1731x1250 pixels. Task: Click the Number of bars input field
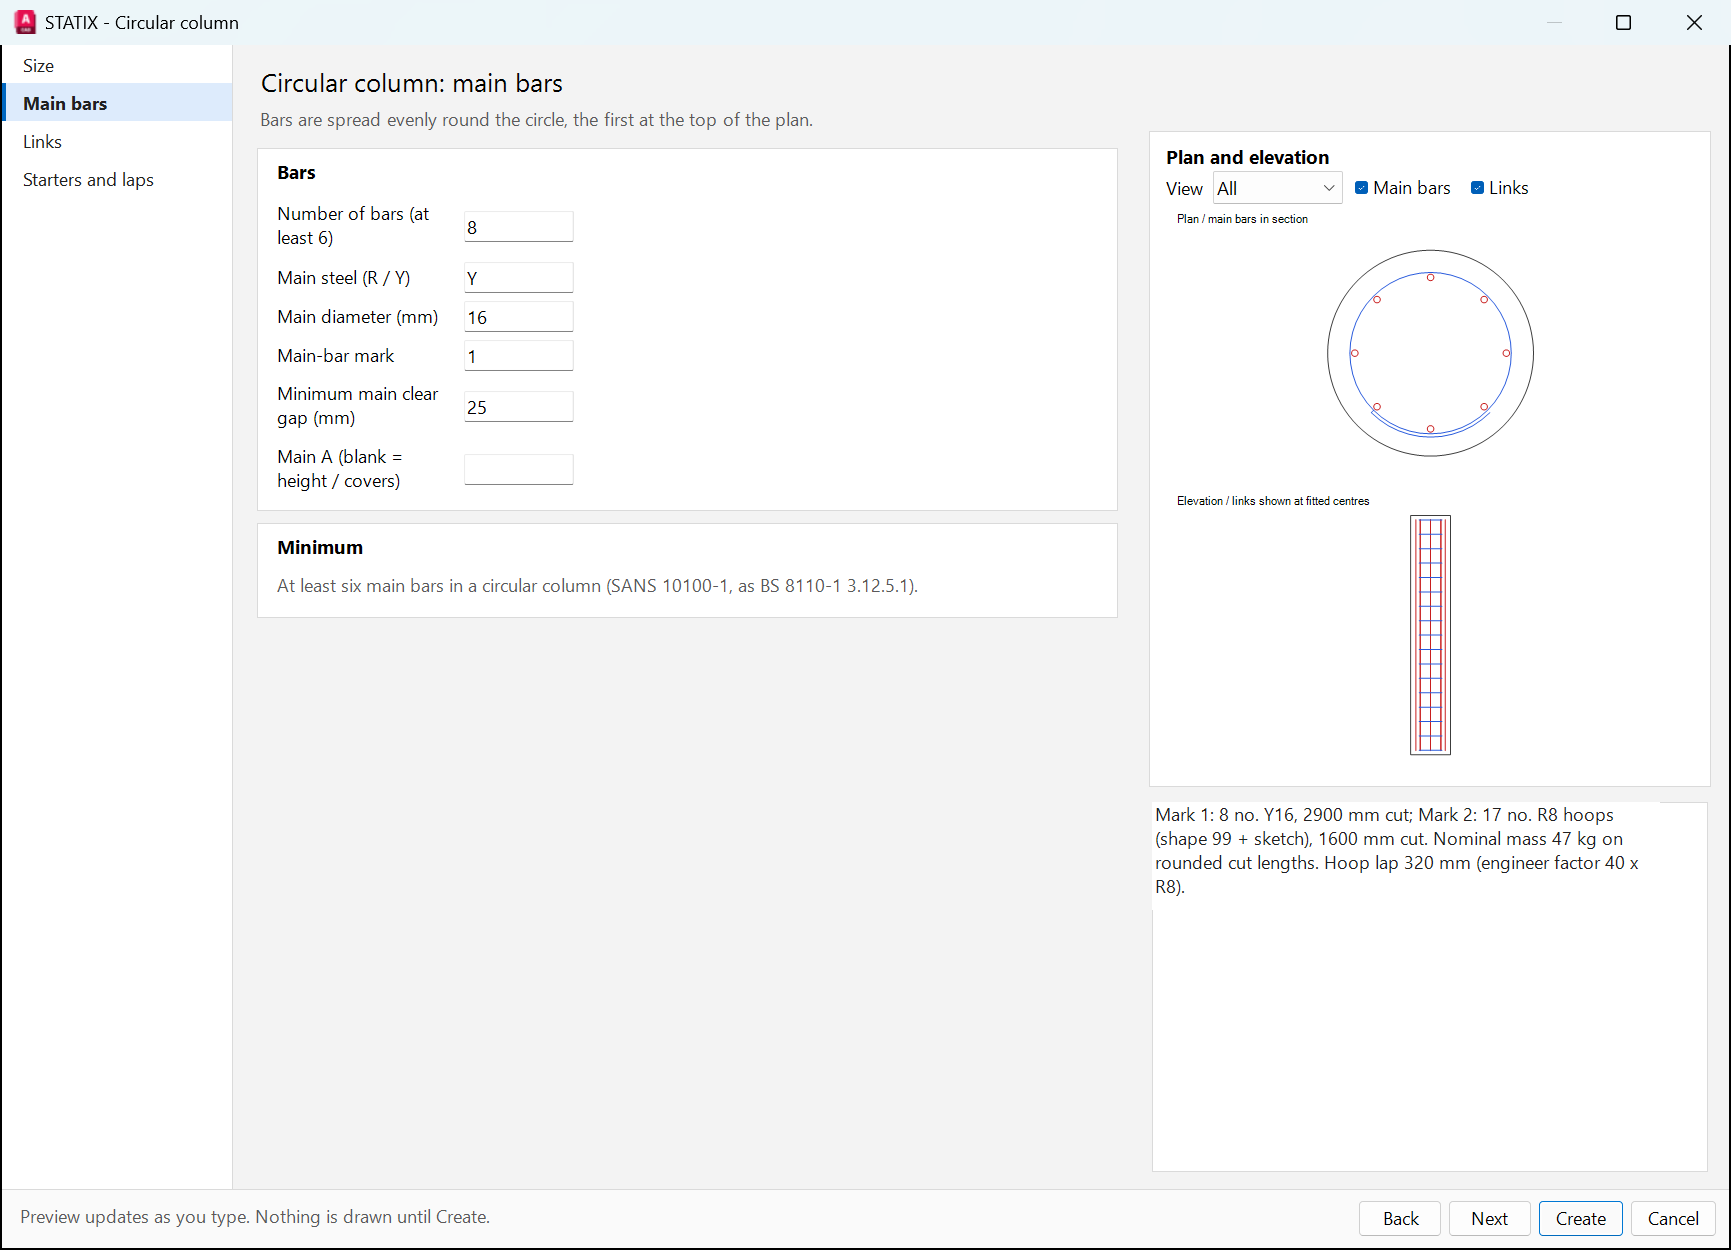[x=518, y=227]
